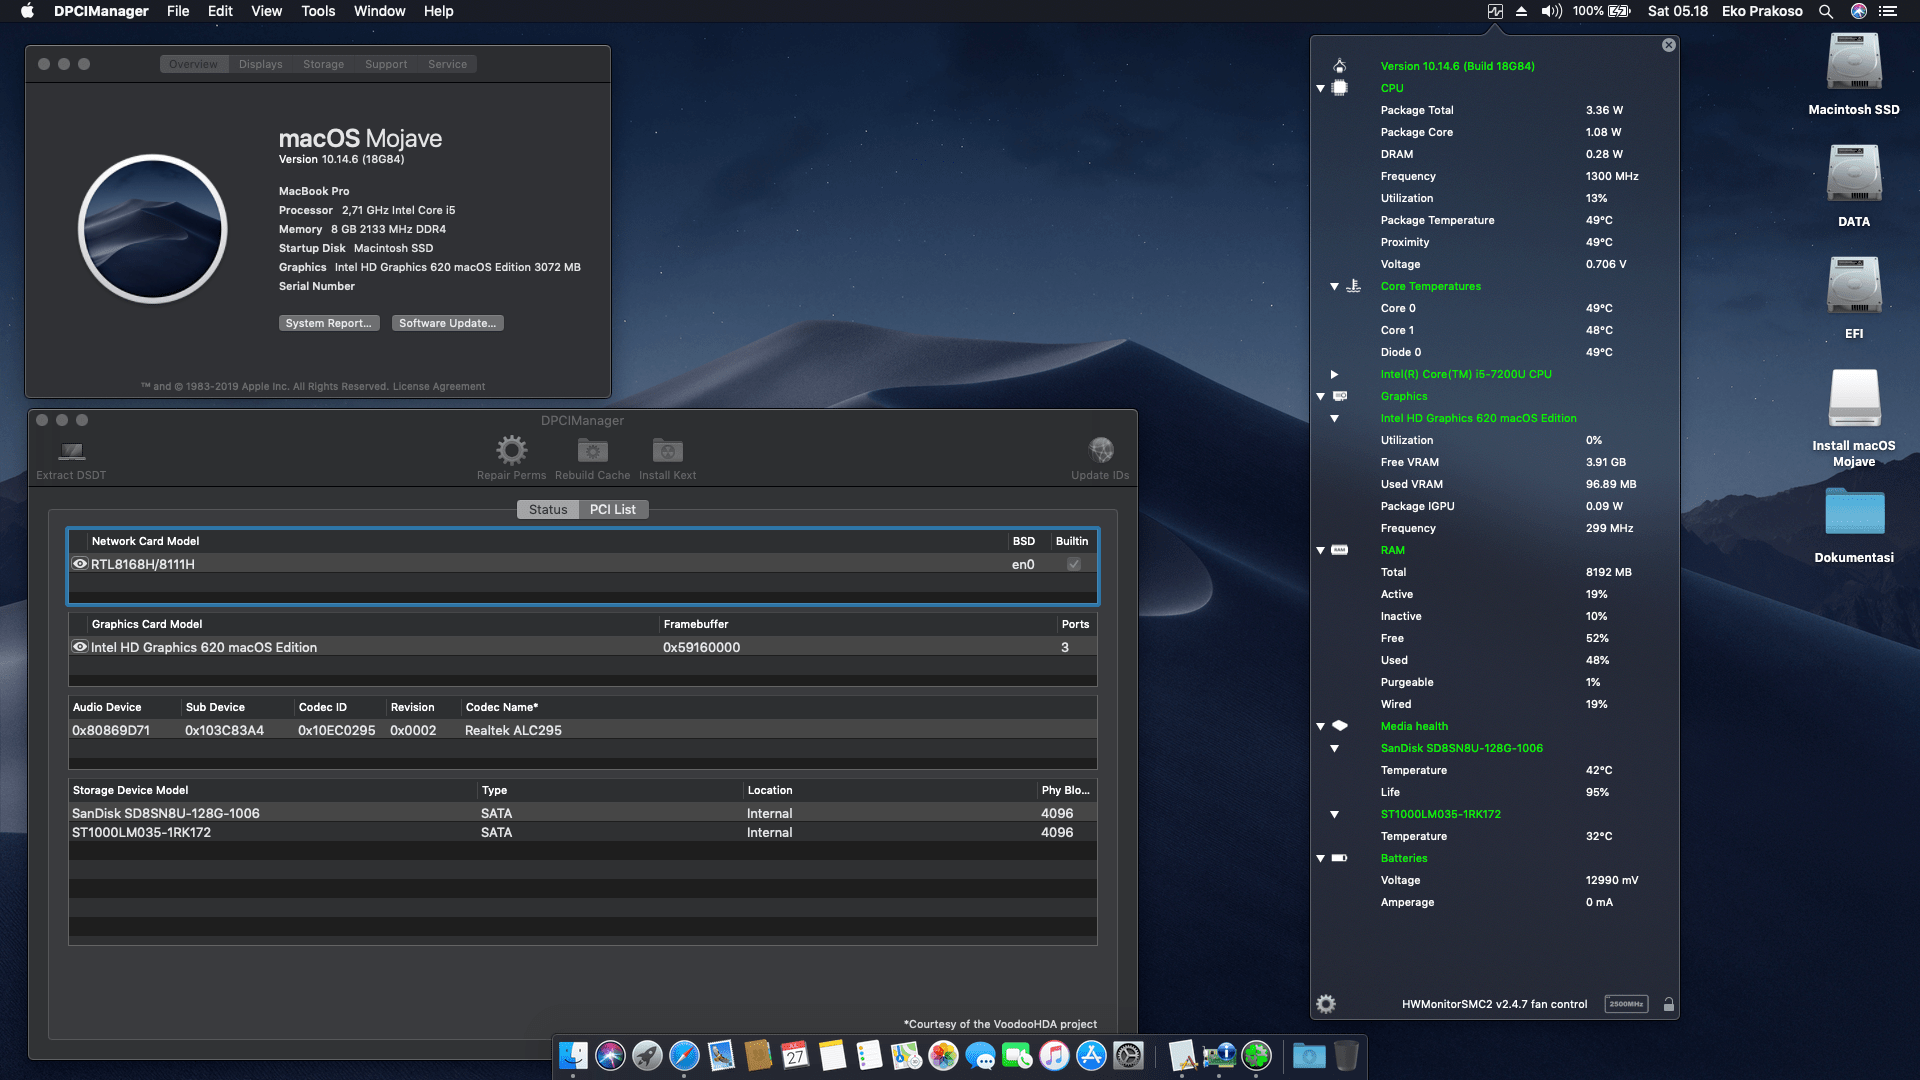This screenshot has height=1080, width=1920.
Task: Collapse the RAM section
Action: (x=1320, y=550)
